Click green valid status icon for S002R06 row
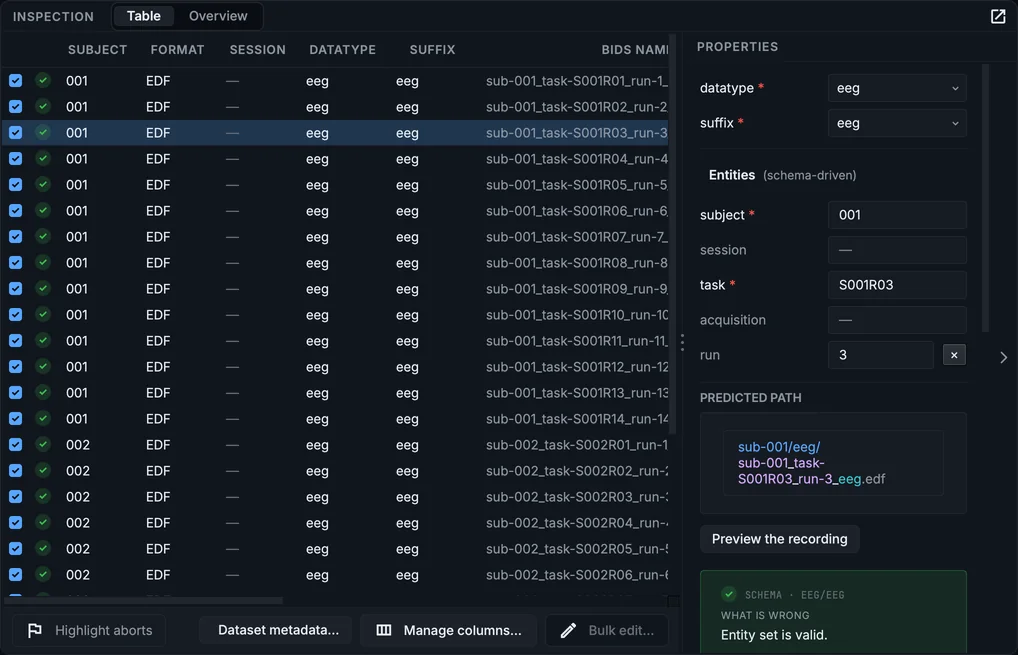Viewport: 1018px width, 655px height. (43, 575)
